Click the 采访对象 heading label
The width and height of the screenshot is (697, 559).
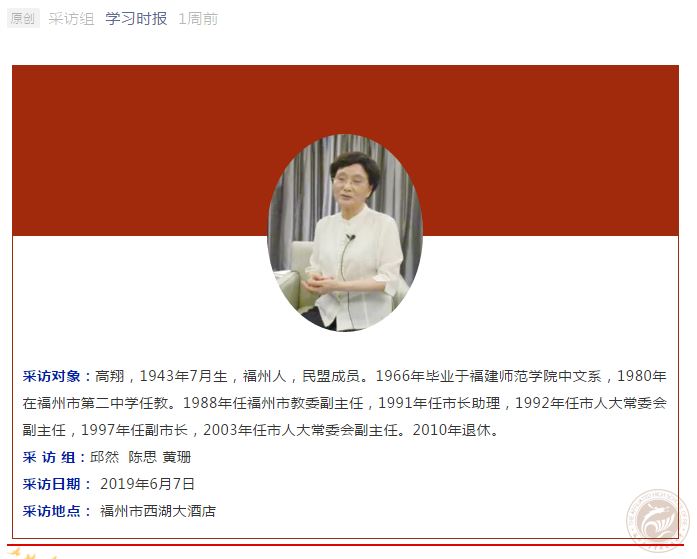52,376
